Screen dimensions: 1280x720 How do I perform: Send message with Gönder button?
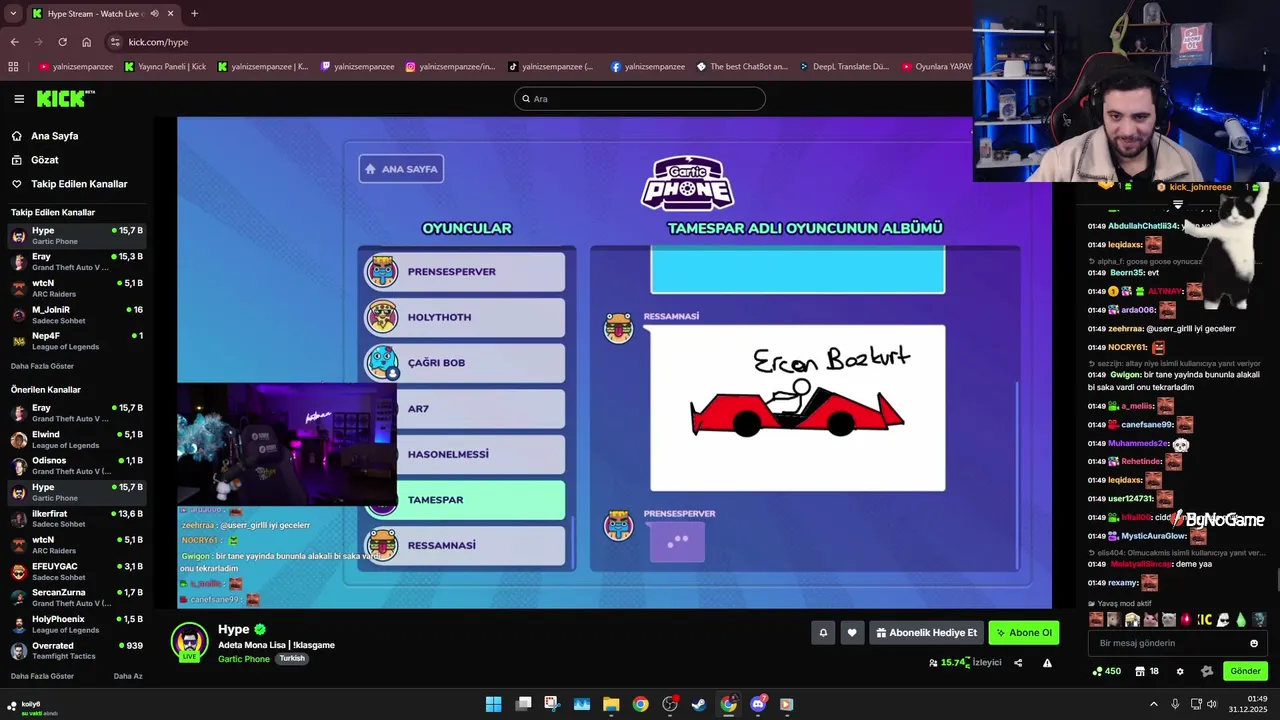[1245, 671]
